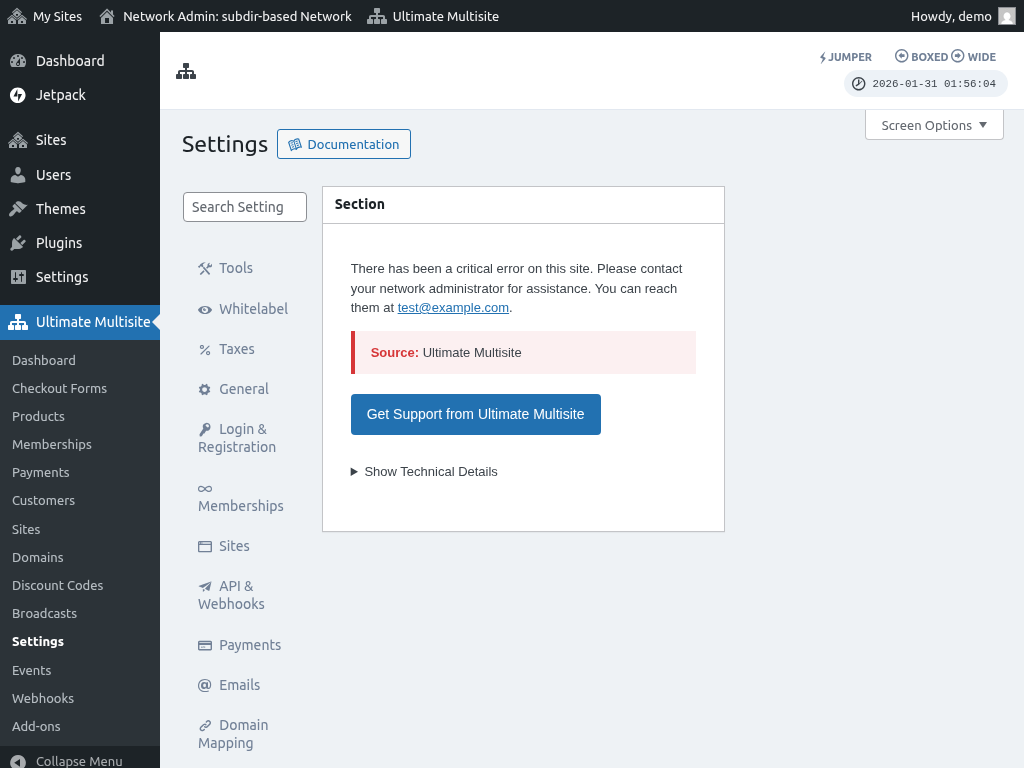Click the Payments credit card icon
1024x768 pixels.
point(205,646)
